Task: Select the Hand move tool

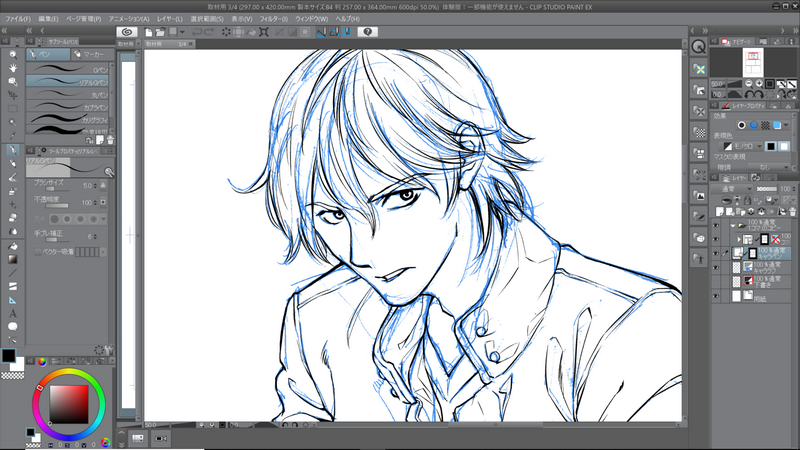Action: (13, 68)
